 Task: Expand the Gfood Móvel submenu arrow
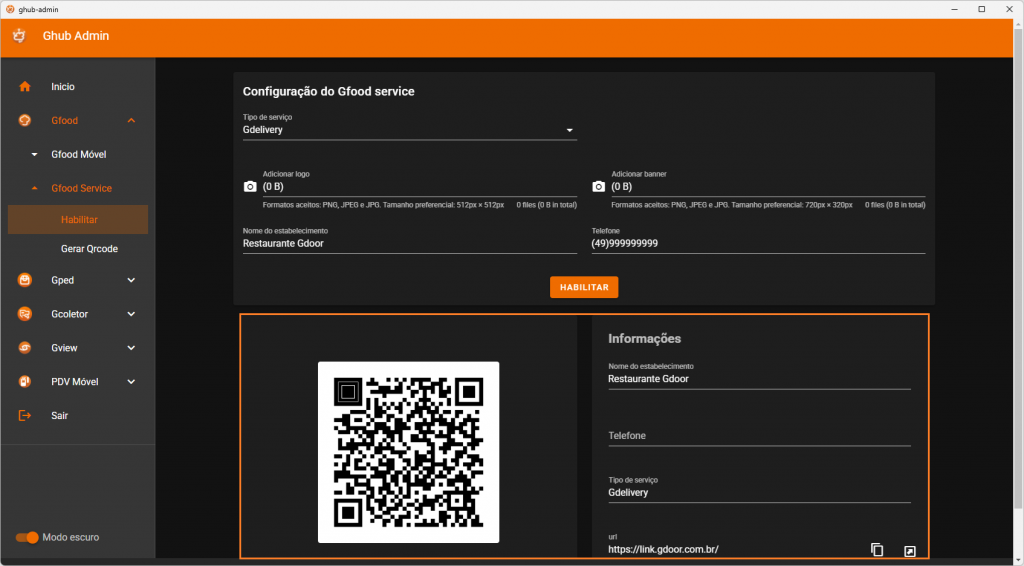[x=35, y=155]
